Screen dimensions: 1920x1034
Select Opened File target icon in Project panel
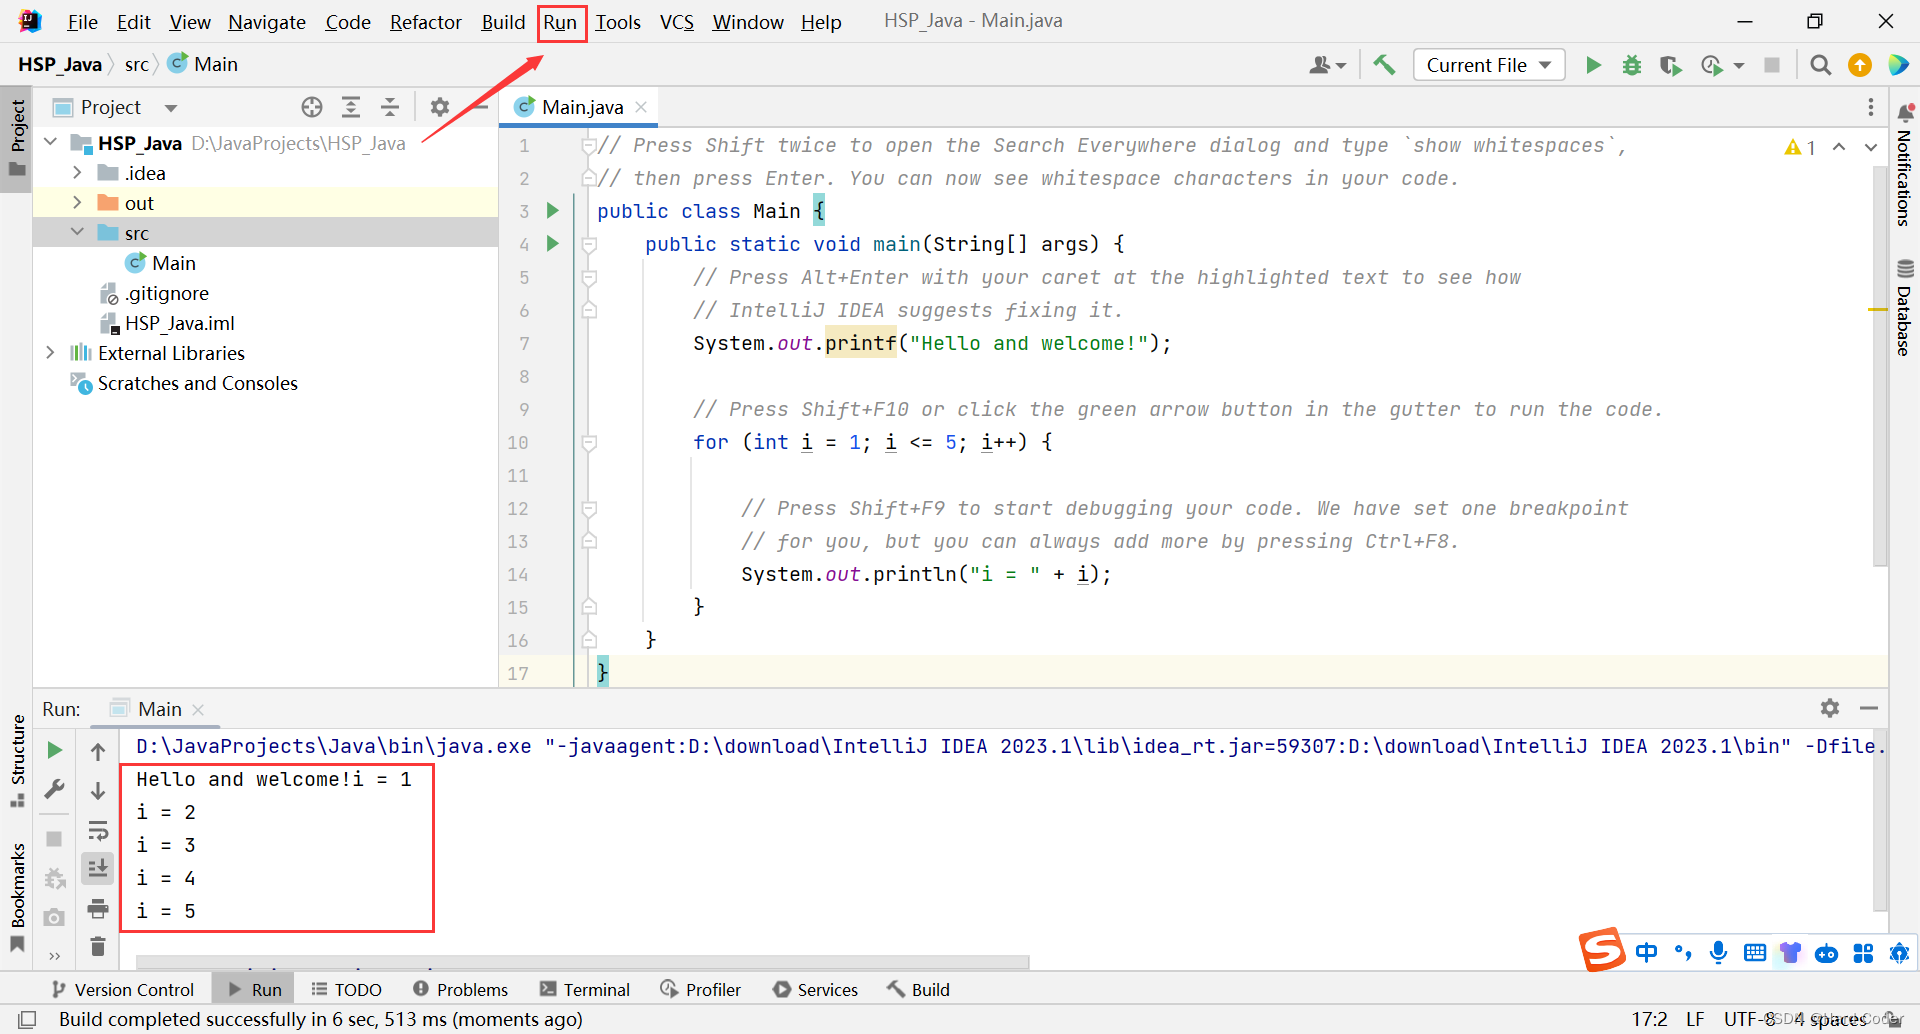coord(312,107)
